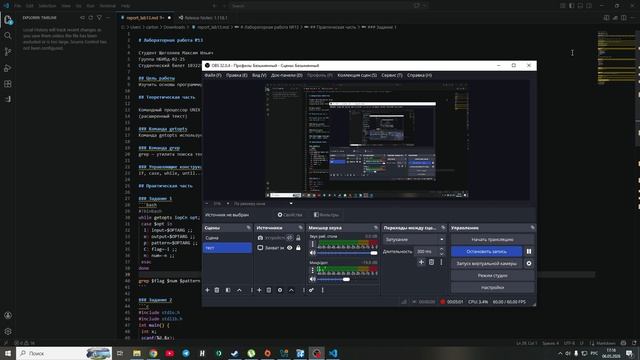Click Start Streaming button in OBS
This screenshot has width=640, height=360.
point(492,240)
